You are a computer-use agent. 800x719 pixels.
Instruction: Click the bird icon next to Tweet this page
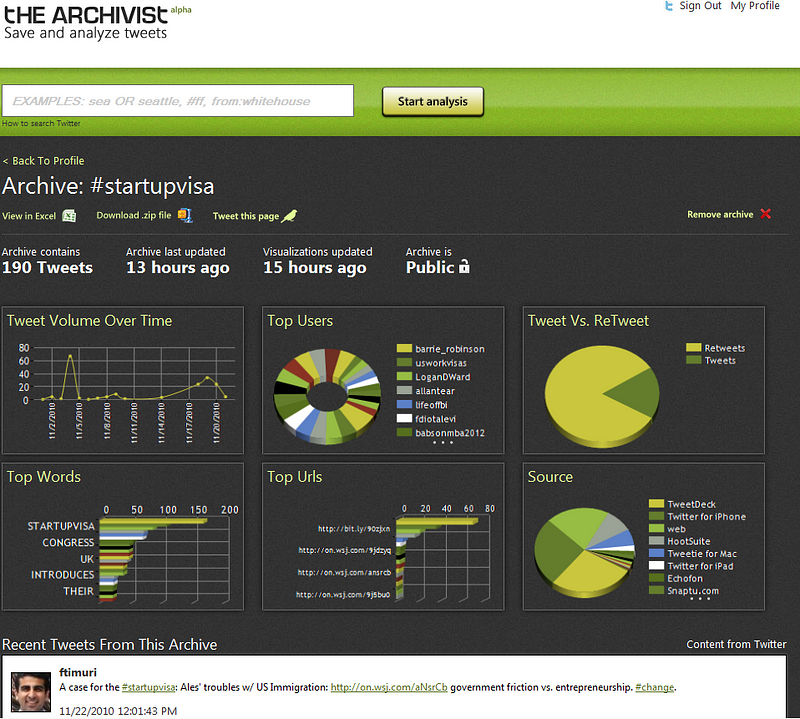(289, 216)
